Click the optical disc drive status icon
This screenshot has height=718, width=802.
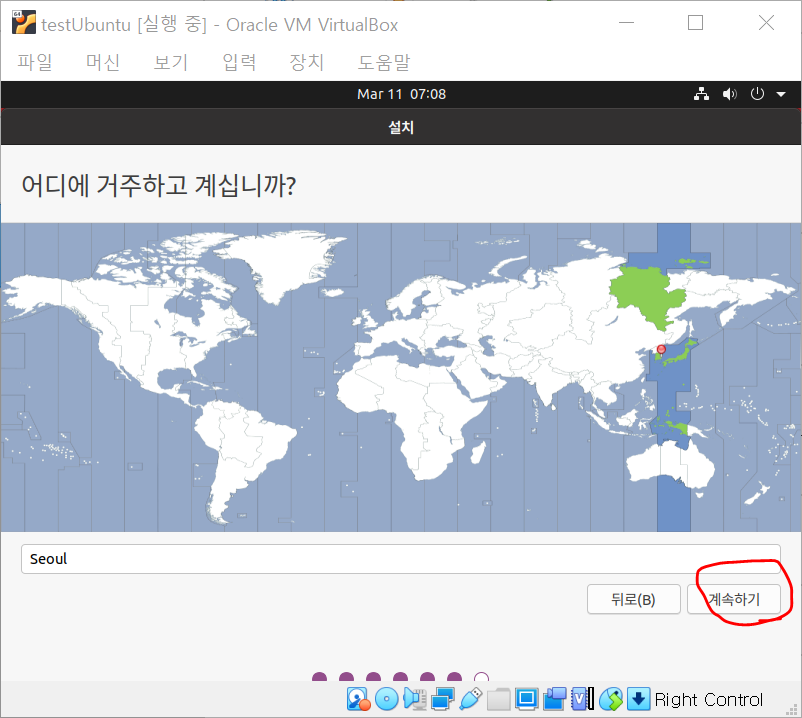(x=387, y=699)
